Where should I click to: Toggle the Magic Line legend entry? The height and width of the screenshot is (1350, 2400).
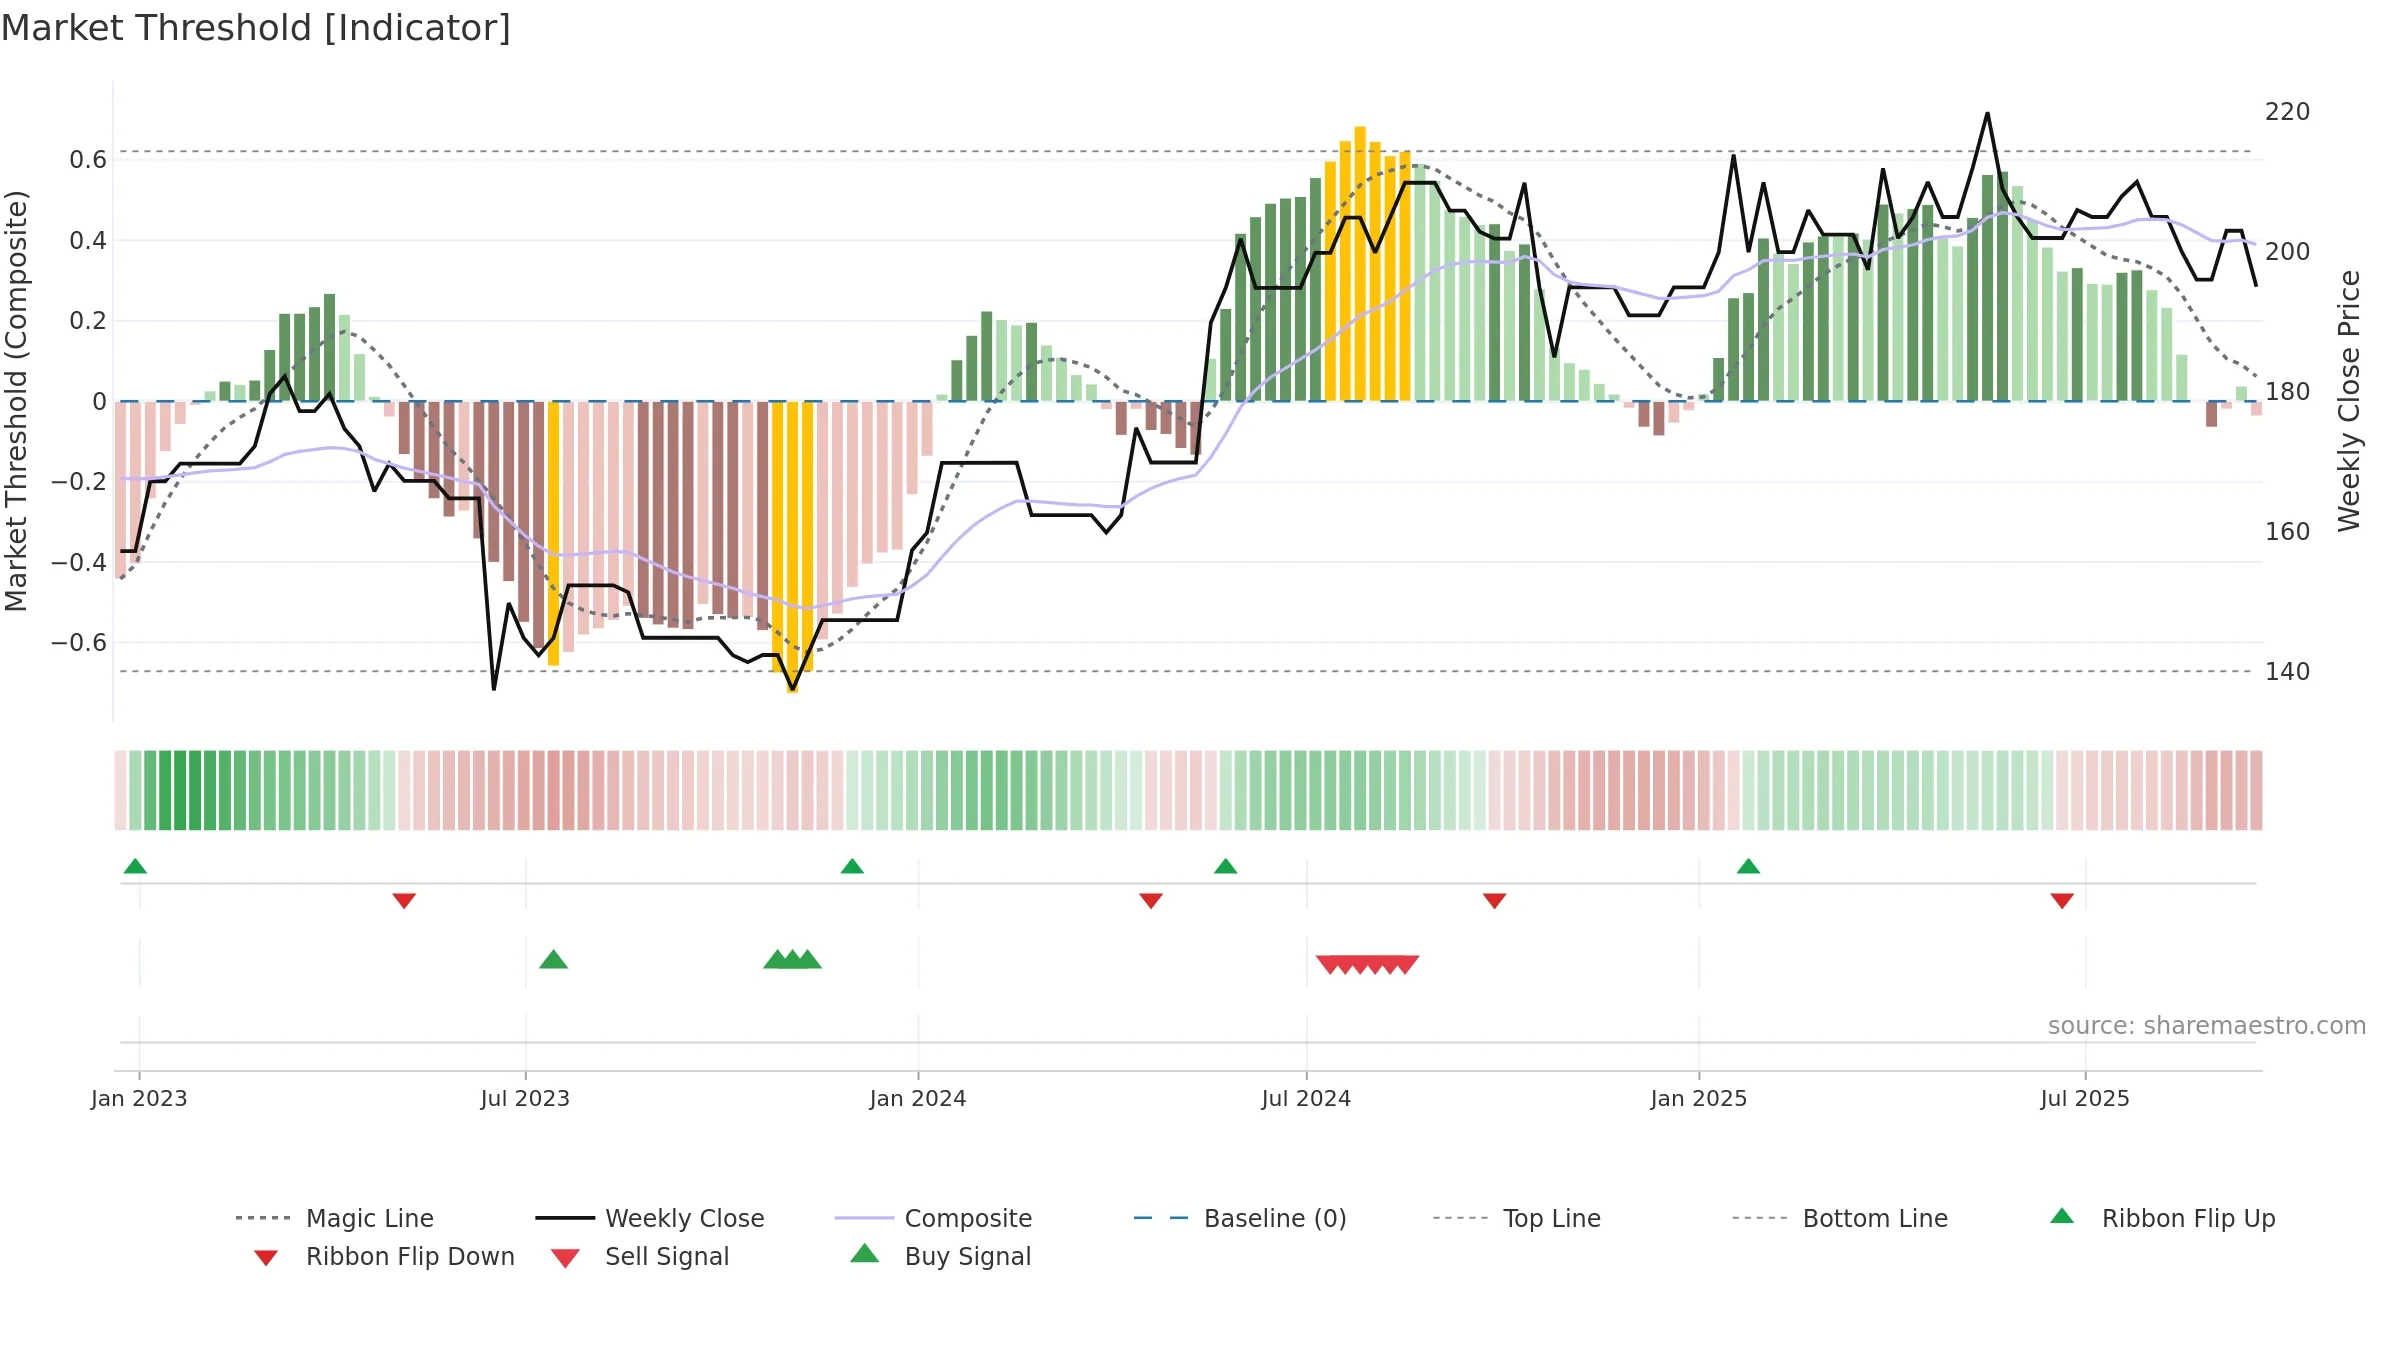click(335, 1218)
